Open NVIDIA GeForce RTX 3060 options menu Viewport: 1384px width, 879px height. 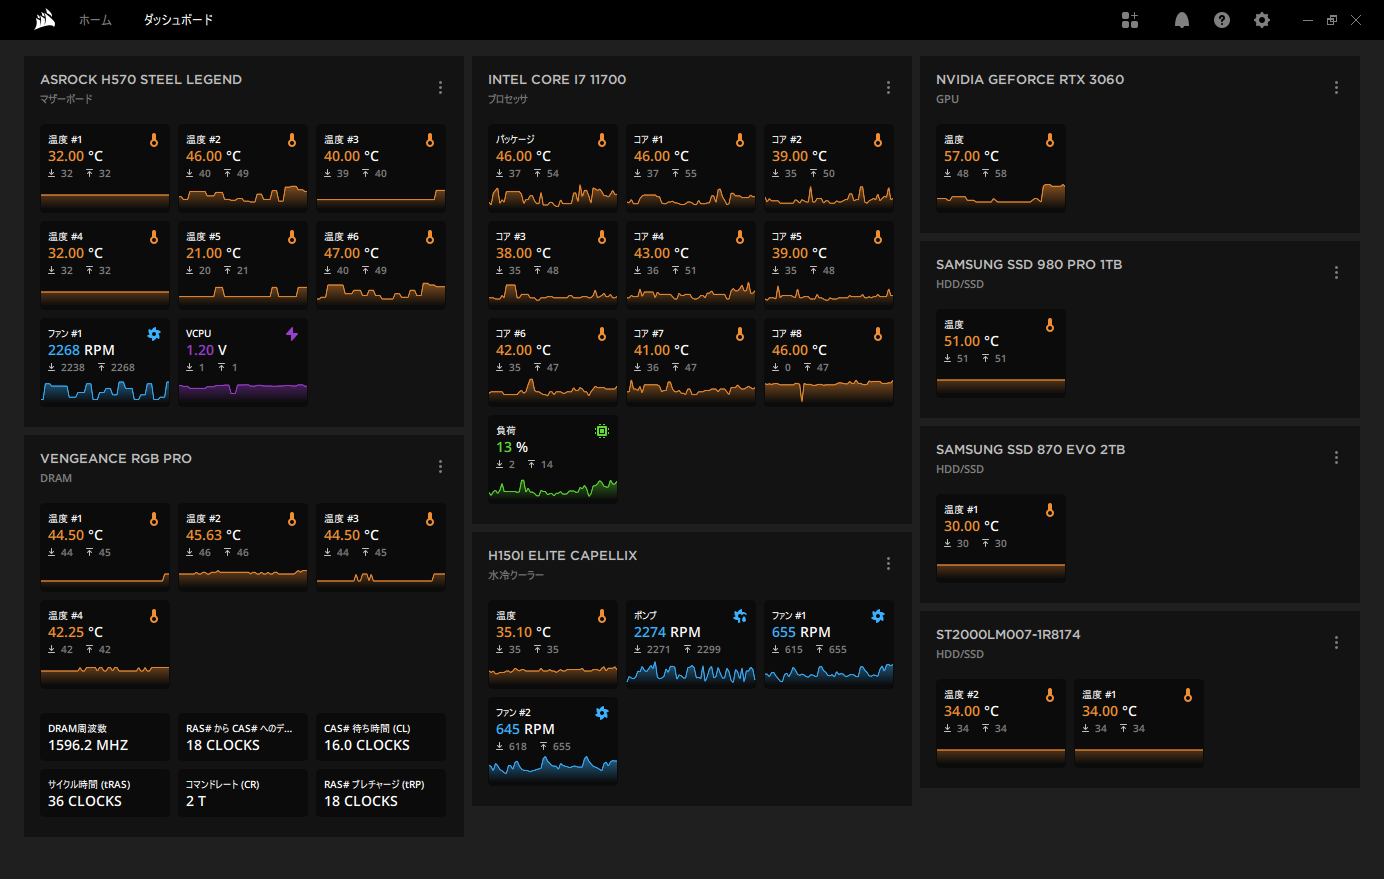coord(1336,88)
